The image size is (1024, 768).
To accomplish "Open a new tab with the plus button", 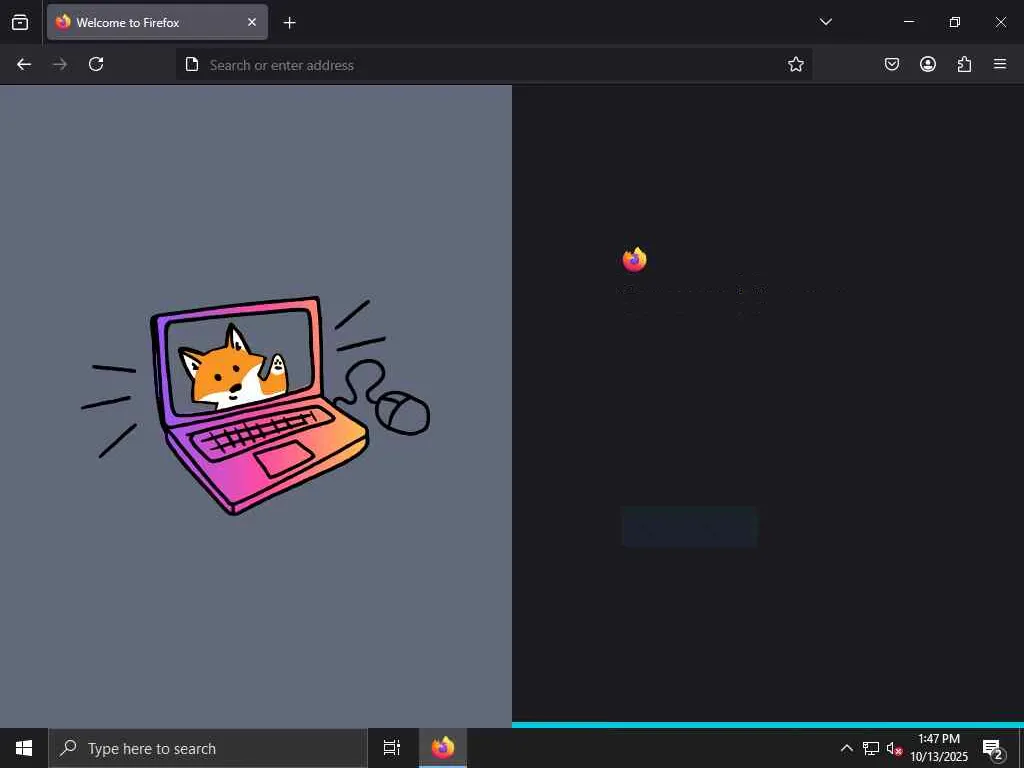I will point(289,23).
